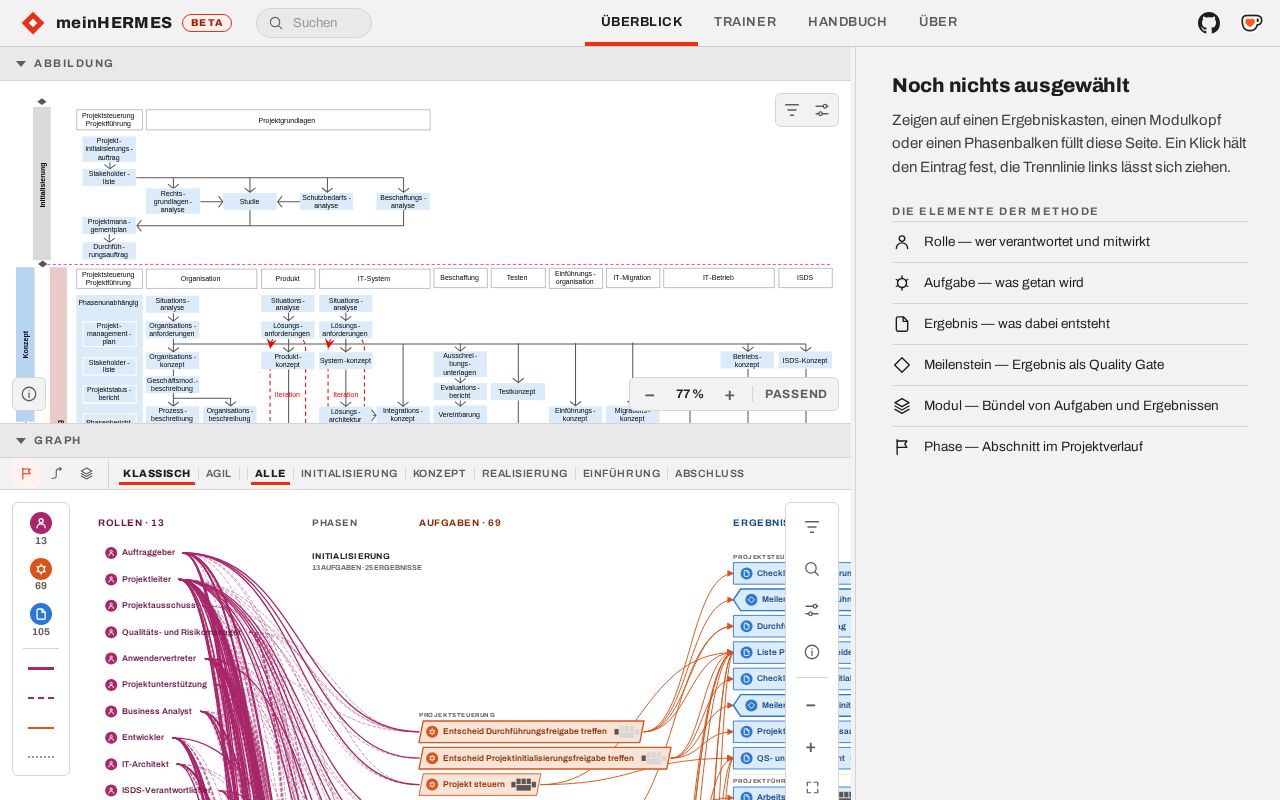Open the Handbuch tab
The height and width of the screenshot is (800, 1280).
coord(847,22)
